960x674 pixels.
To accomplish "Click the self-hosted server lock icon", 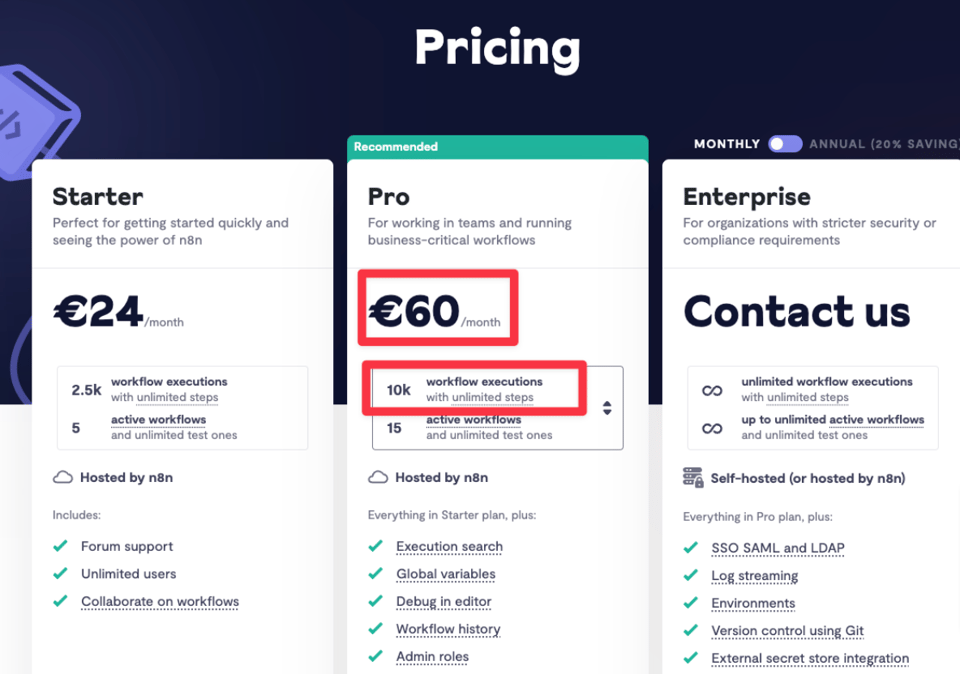I will click(693, 477).
